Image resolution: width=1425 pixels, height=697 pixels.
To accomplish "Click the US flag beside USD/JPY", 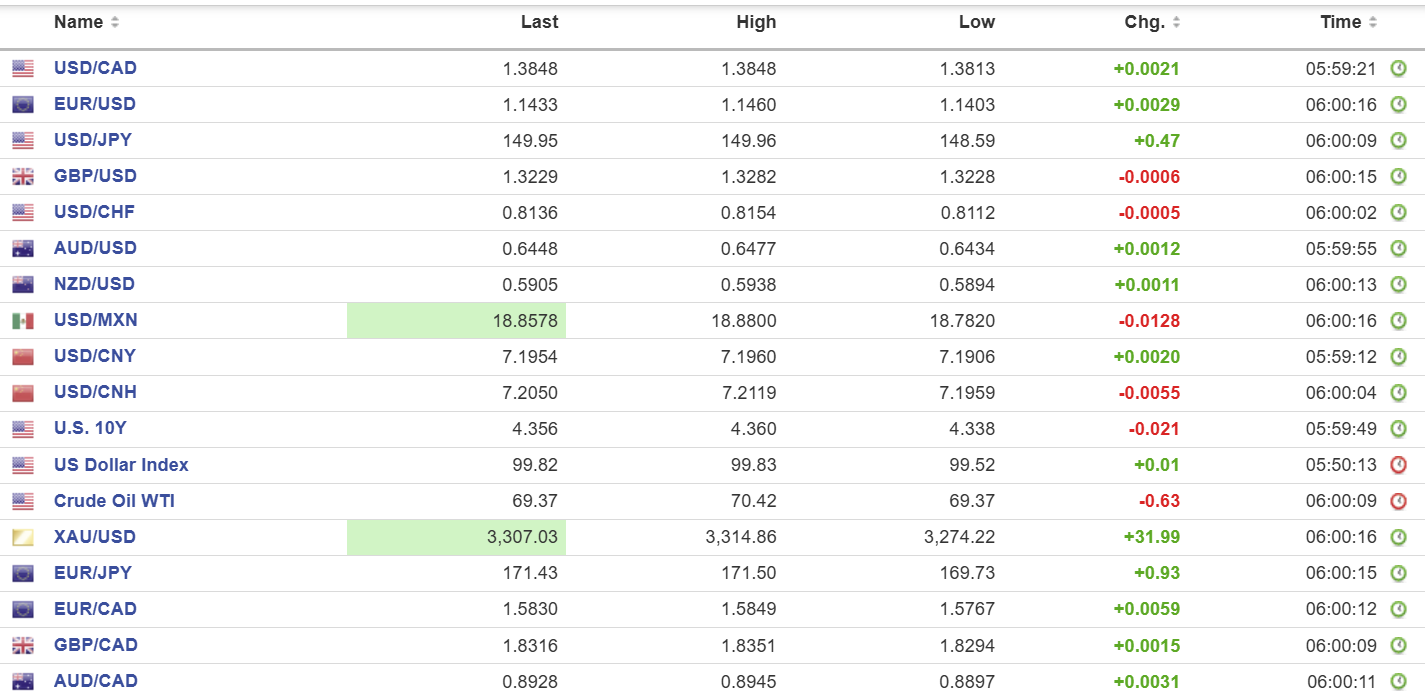I will [23, 141].
